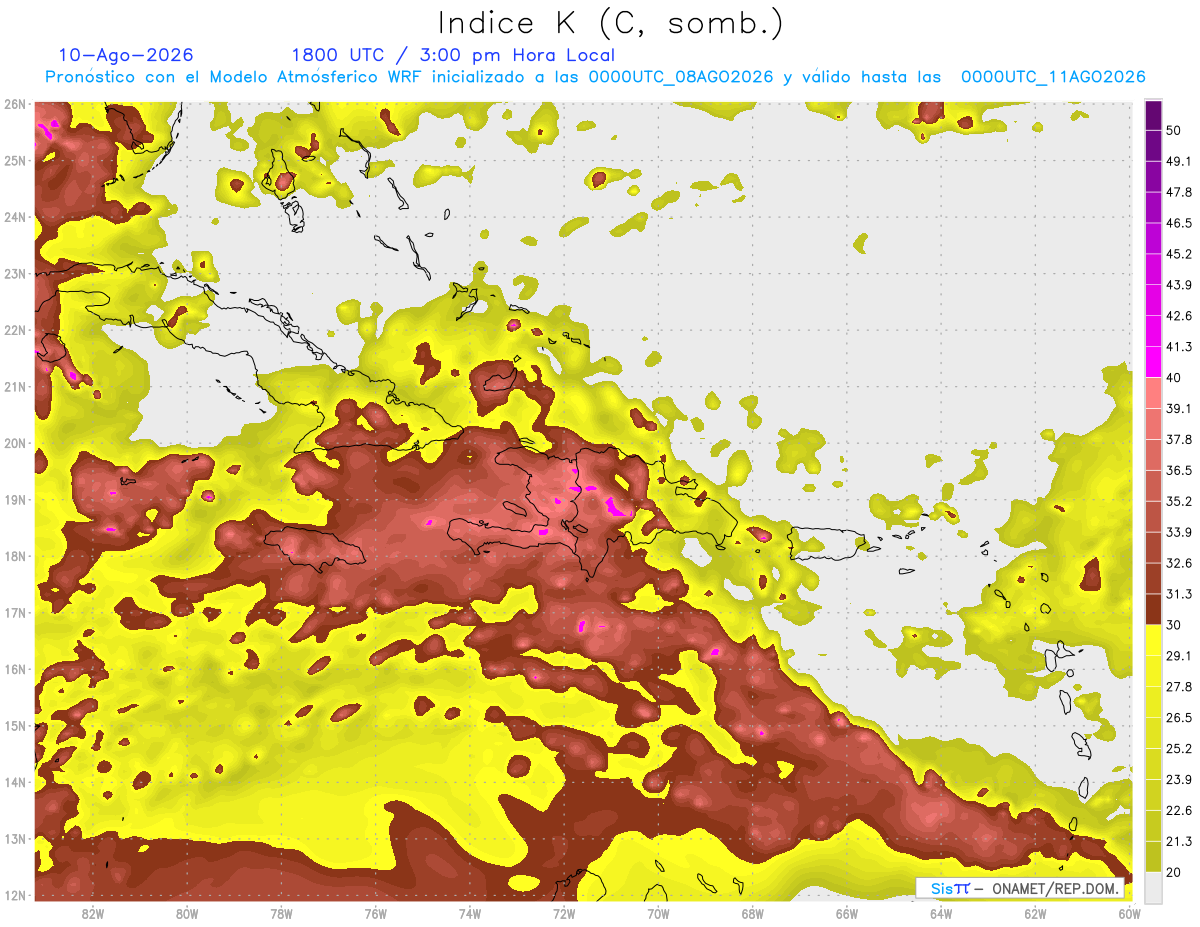Click the '62W' longitude label
The image size is (1200, 927).
(1036, 913)
